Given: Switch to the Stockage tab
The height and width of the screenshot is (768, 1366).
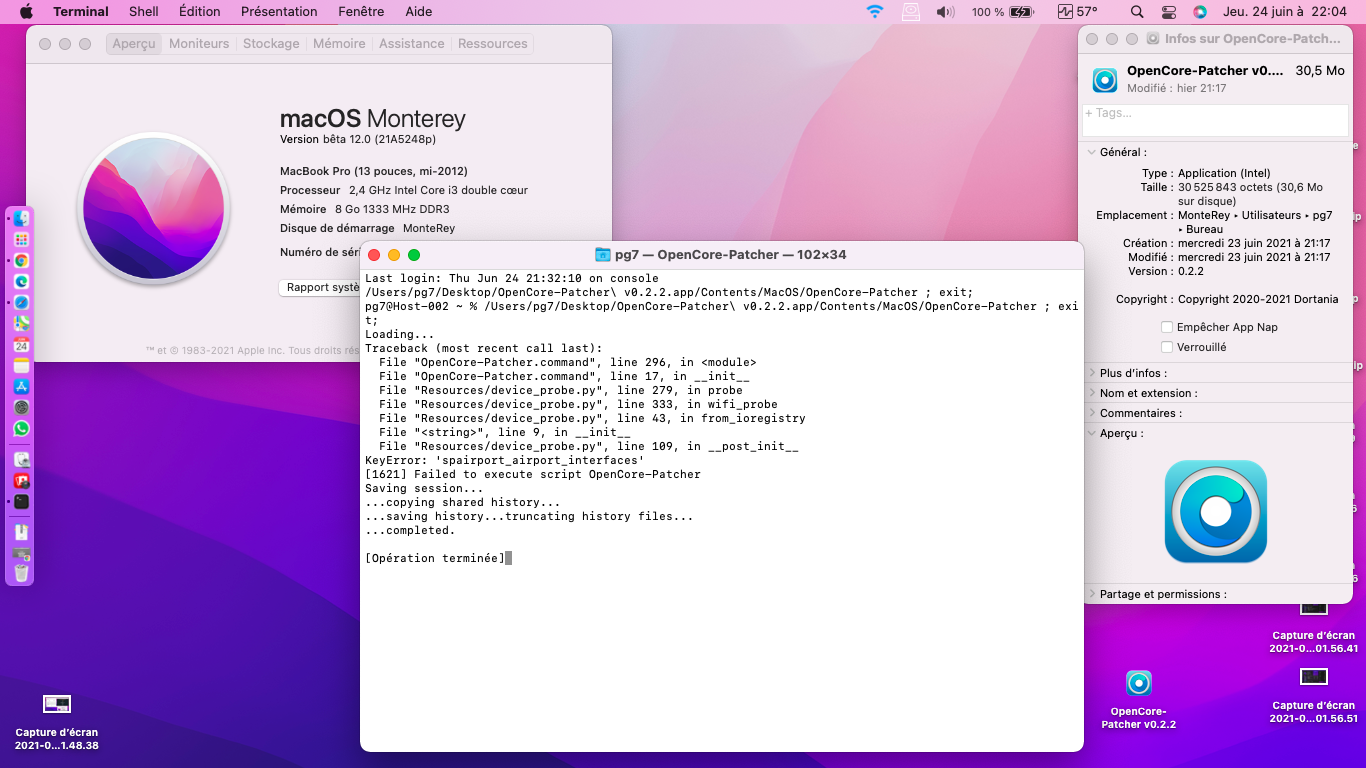Looking at the screenshot, I should click(271, 44).
